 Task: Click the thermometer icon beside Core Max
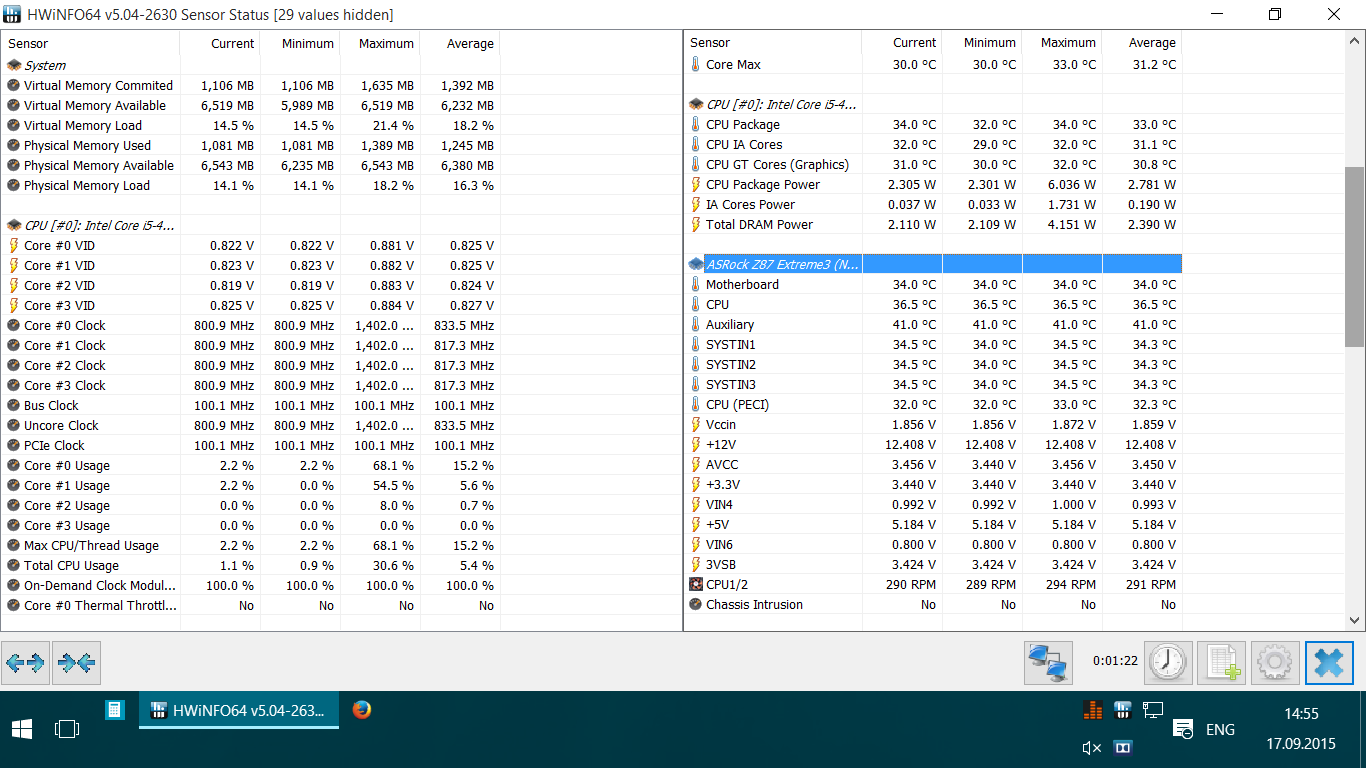696,64
